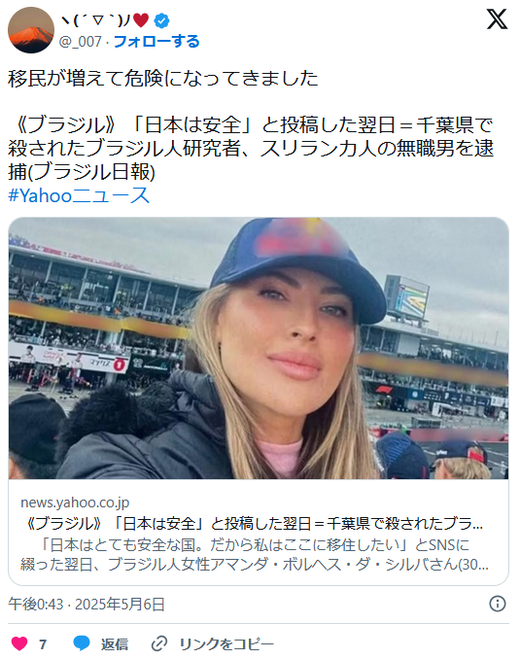This screenshot has height=659, width=520.
Task: Click the chain link copy icon
Action: click(x=159, y=643)
